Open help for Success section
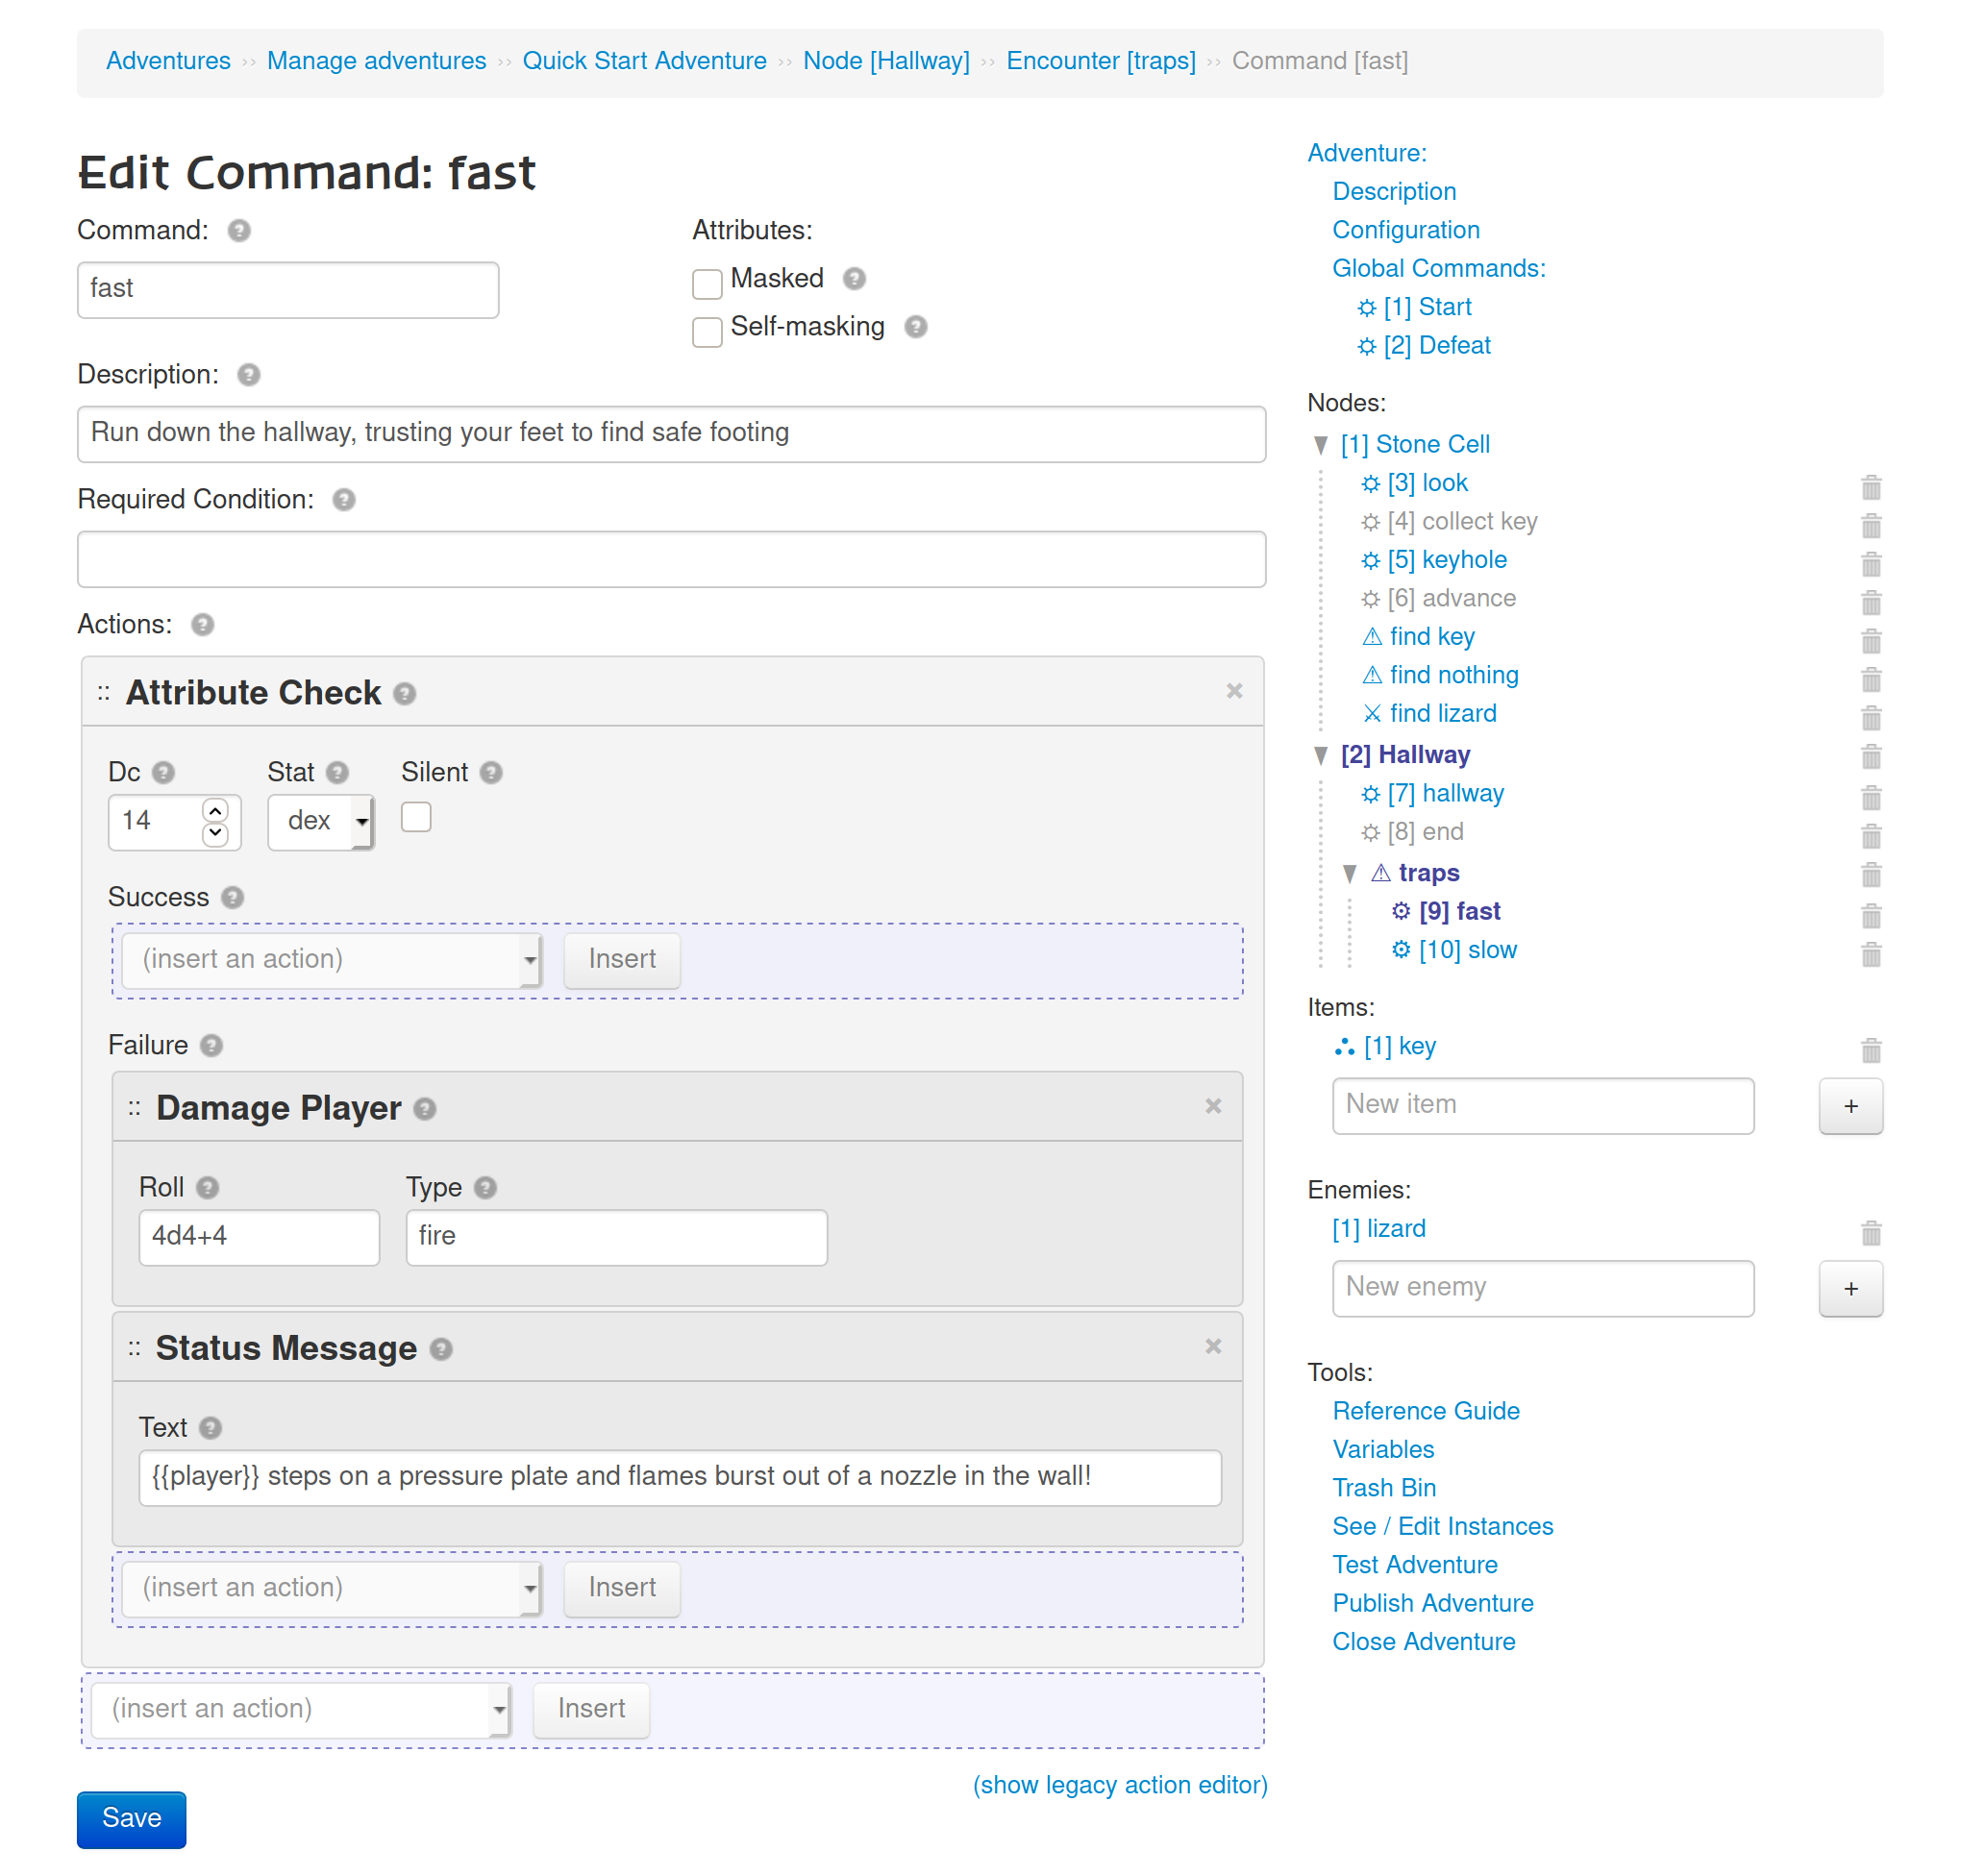Screen dimensions: 1961x1876 coord(232,898)
